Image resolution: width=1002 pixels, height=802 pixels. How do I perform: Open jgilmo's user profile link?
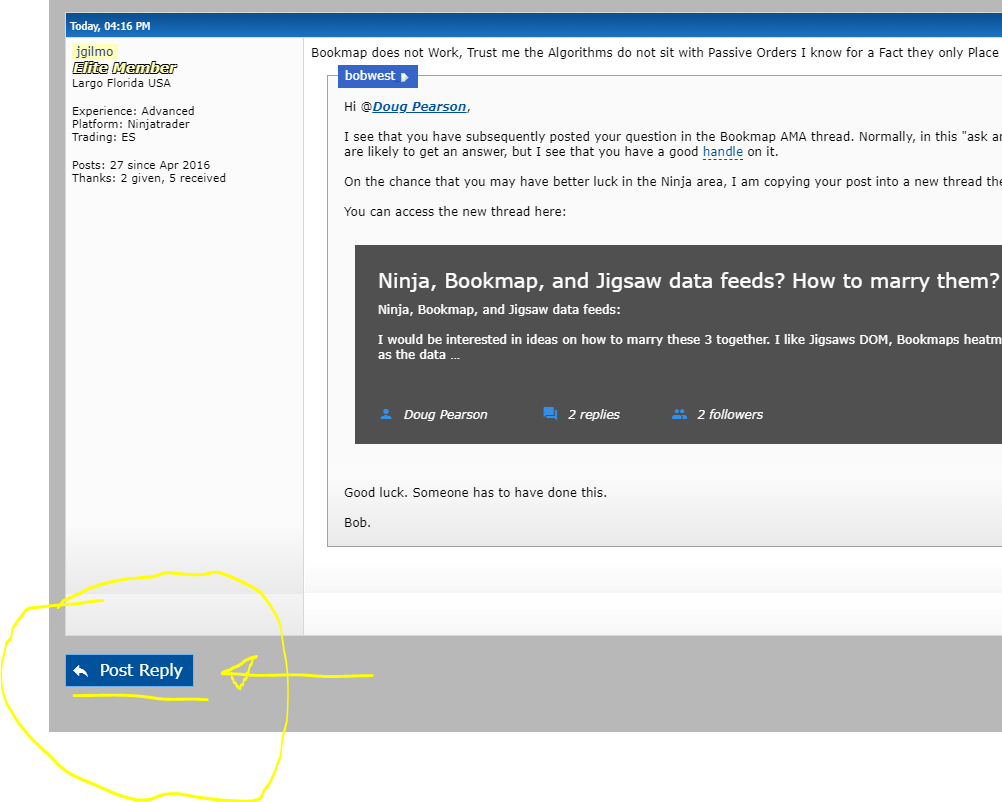(x=95, y=52)
